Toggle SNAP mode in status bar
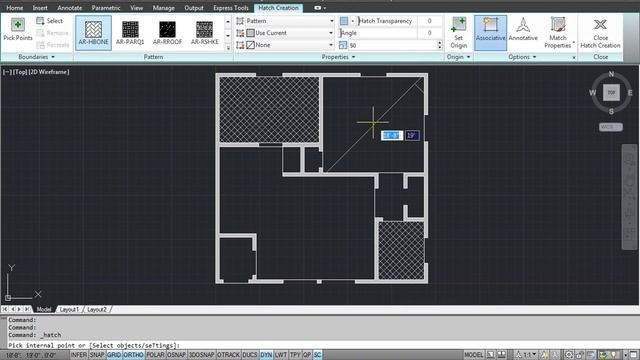 pyautogui.click(x=97, y=355)
